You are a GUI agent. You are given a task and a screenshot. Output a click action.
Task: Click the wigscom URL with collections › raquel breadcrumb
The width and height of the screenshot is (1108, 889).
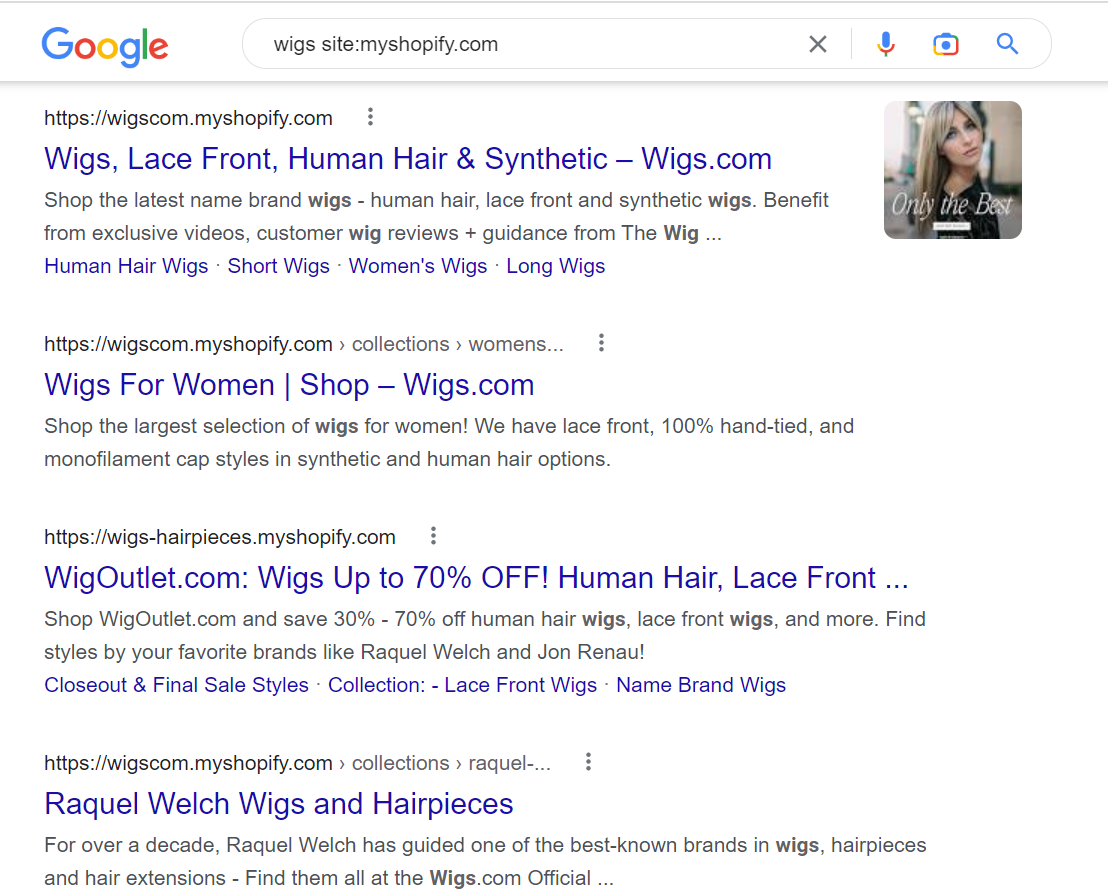click(297, 763)
